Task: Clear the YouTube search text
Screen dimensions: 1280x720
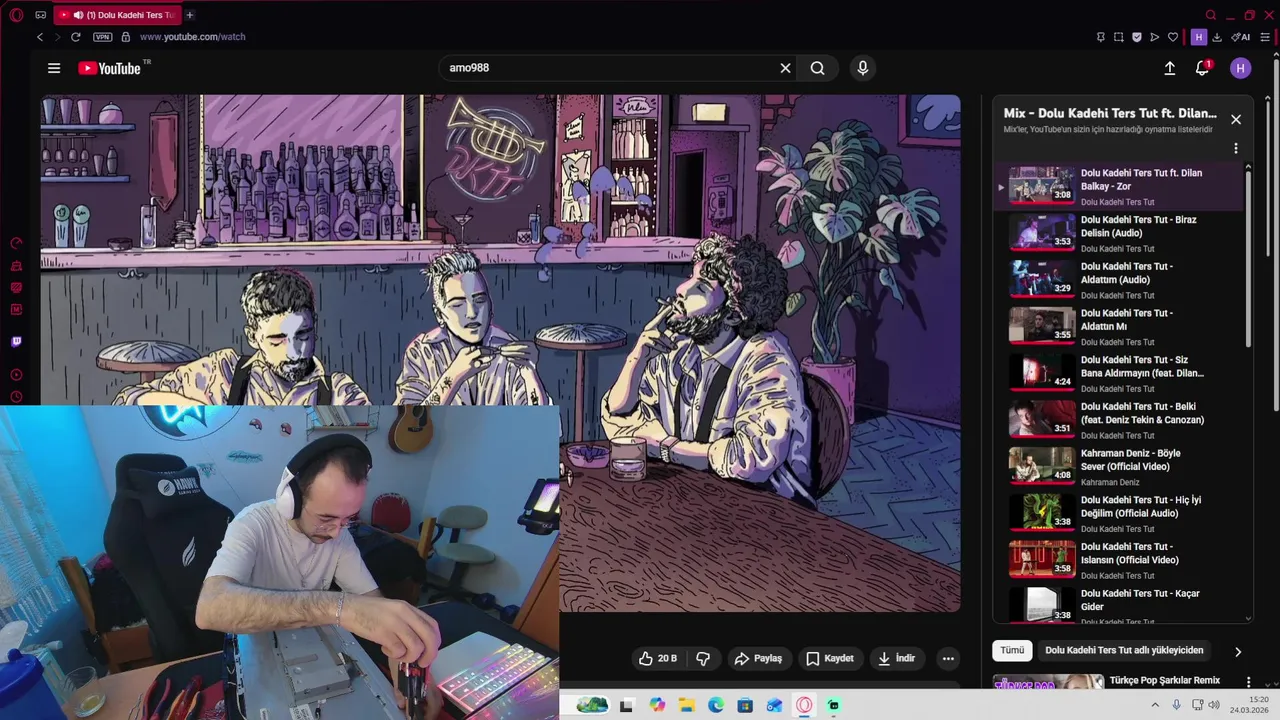Action: point(785,68)
